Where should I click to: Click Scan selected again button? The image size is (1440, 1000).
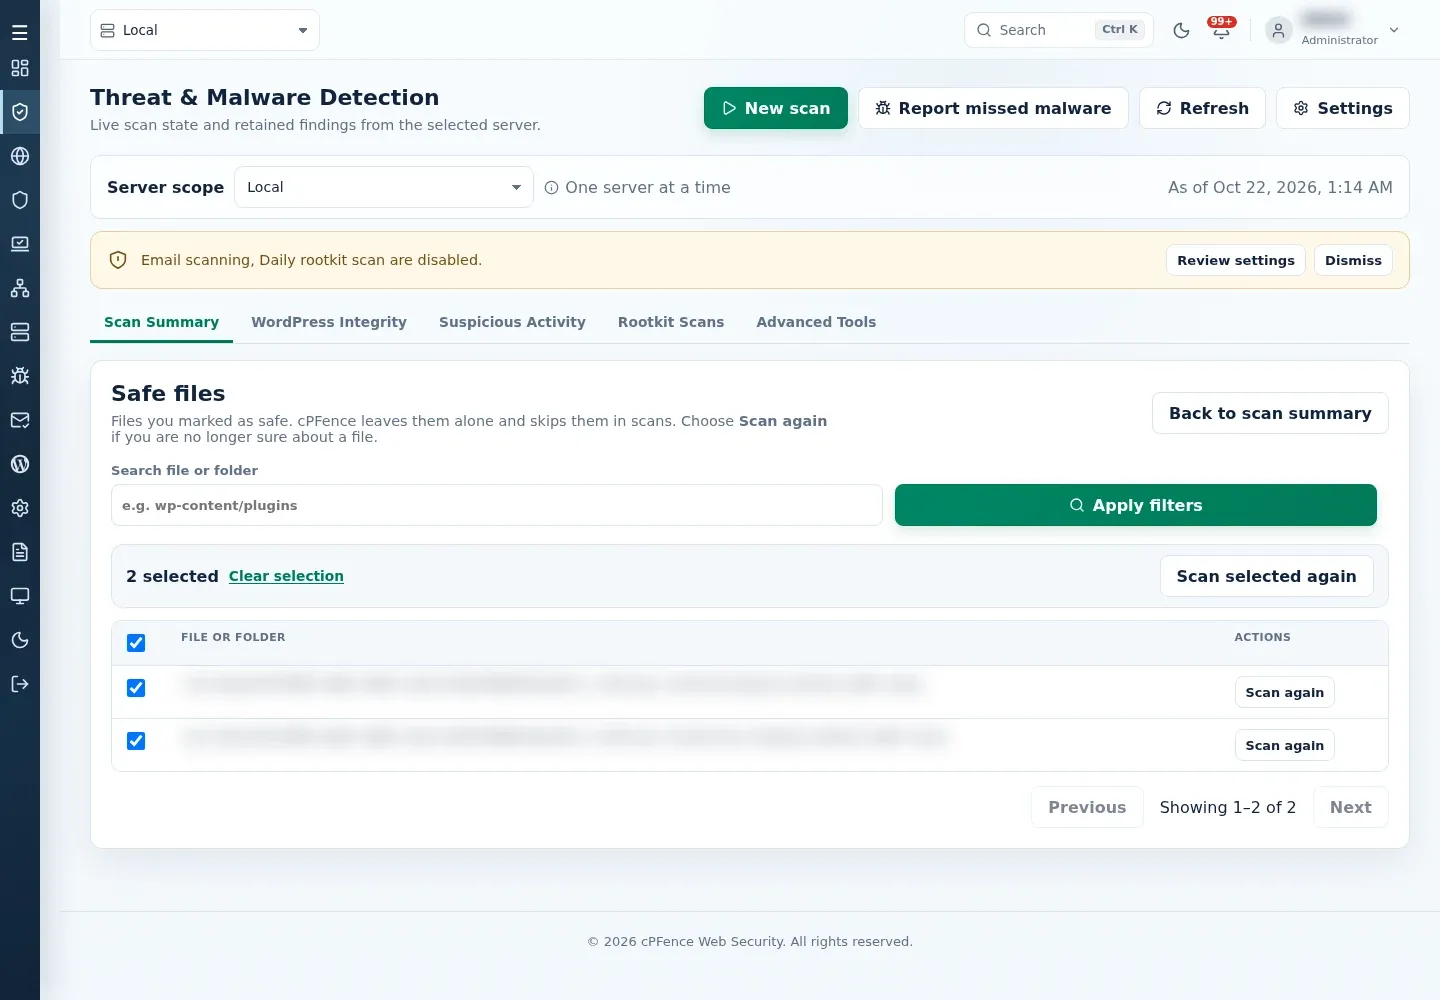1266,576
